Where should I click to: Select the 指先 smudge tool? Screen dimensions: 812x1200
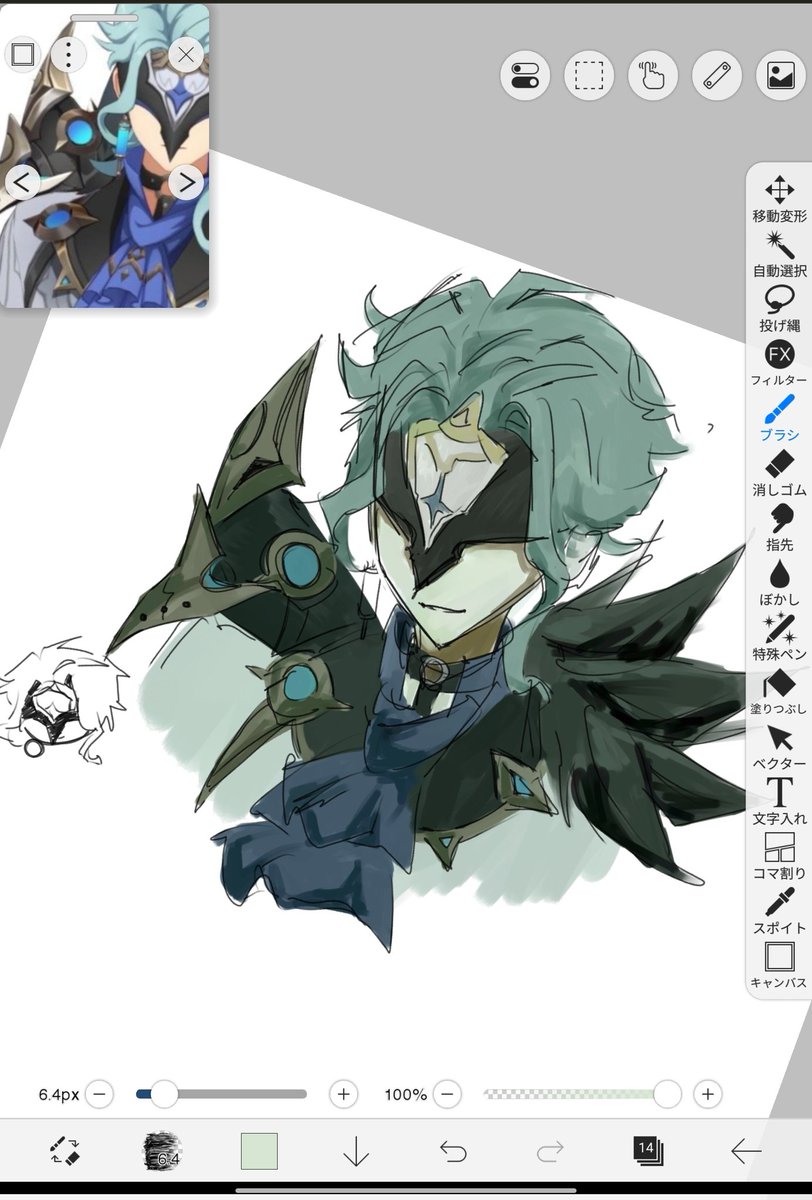pyautogui.click(x=779, y=528)
